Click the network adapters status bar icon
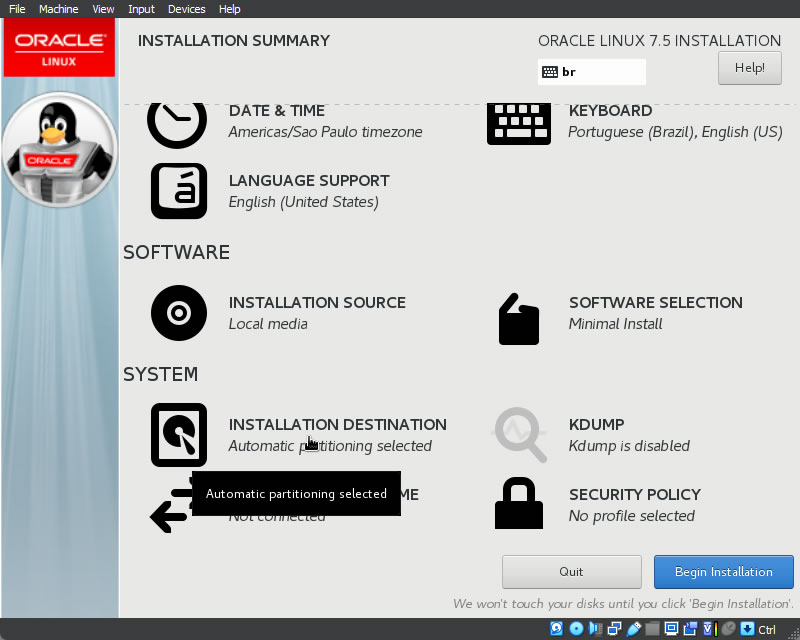The height and width of the screenshot is (640, 800). pyautogui.click(x=614, y=628)
